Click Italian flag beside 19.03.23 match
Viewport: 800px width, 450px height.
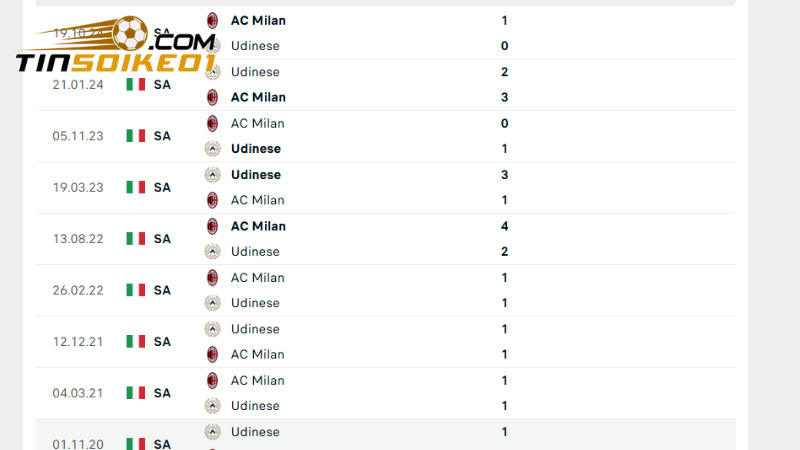tap(136, 187)
